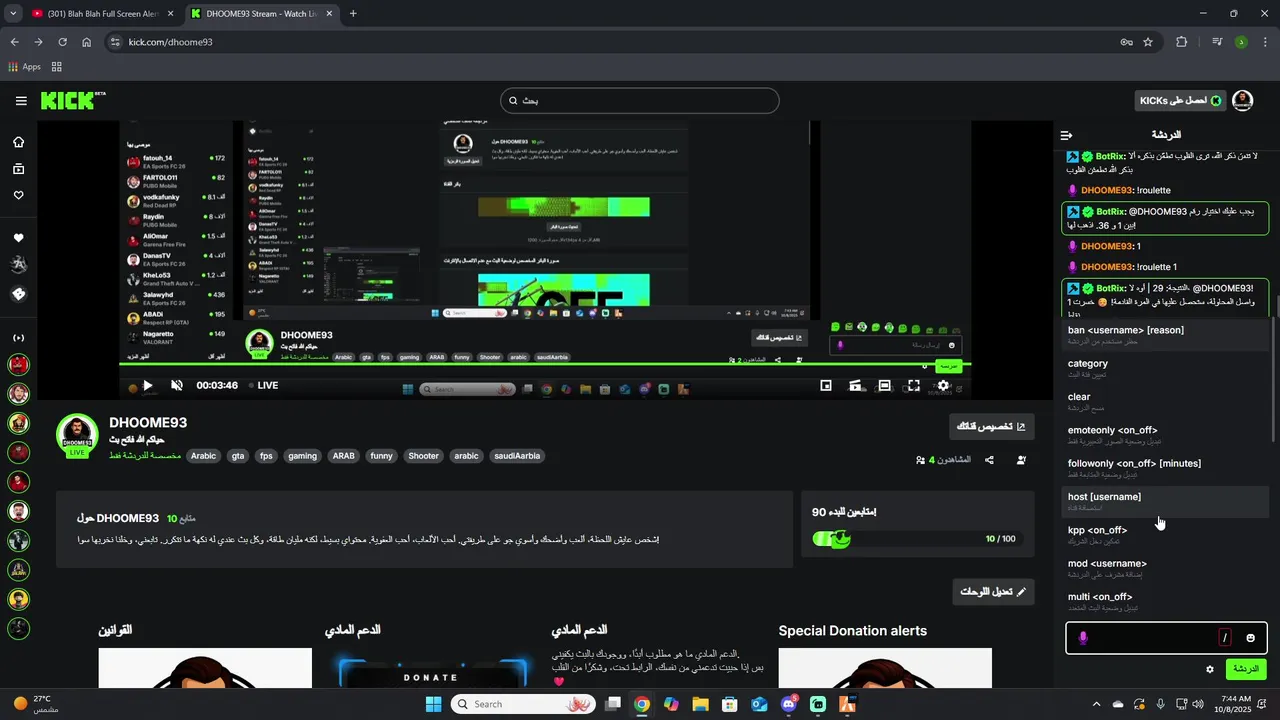This screenshot has width=1280, height=720.
Task: Click the gta tag
Action: coord(238,456)
